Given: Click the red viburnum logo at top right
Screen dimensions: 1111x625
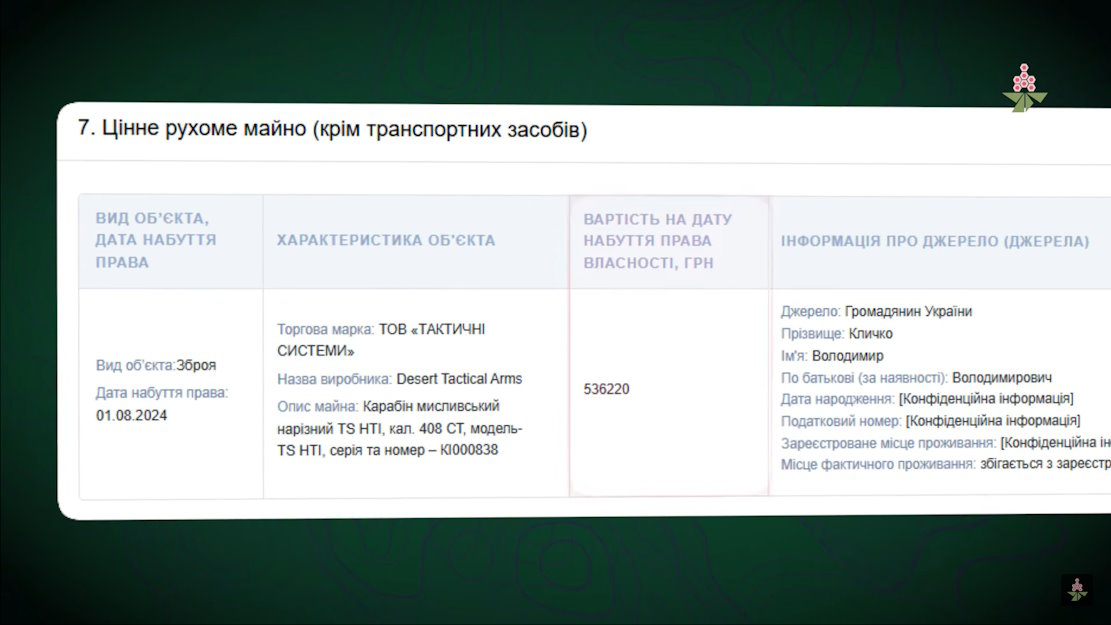Looking at the screenshot, I should tap(1023, 88).
